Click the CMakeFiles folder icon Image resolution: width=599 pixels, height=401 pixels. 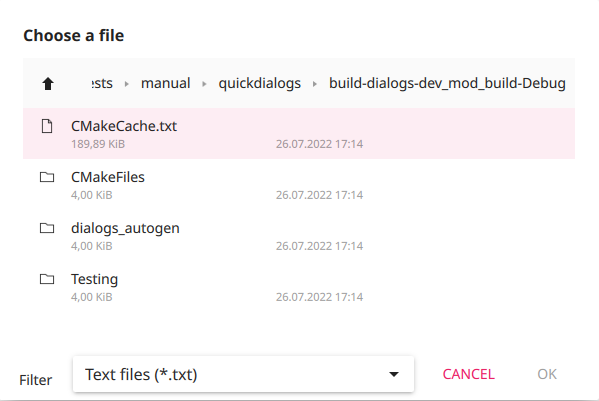pyautogui.click(x=47, y=177)
